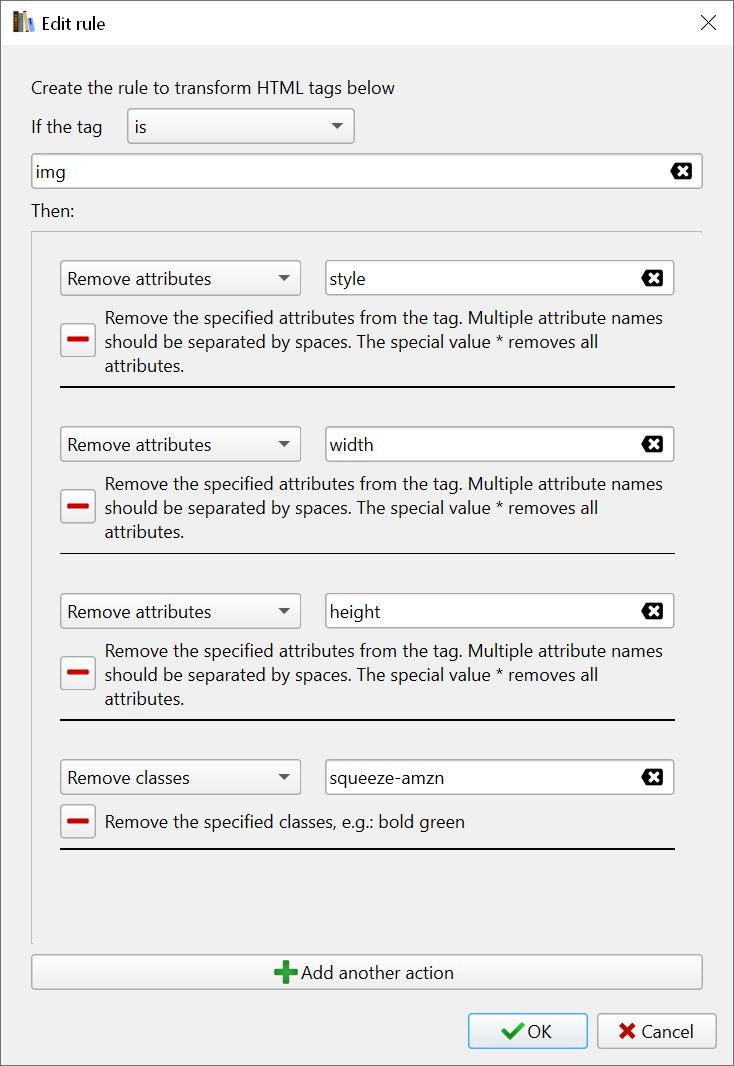Cancel editing the rule
Screen dimensions: 734x1066
coord(656,1031)
